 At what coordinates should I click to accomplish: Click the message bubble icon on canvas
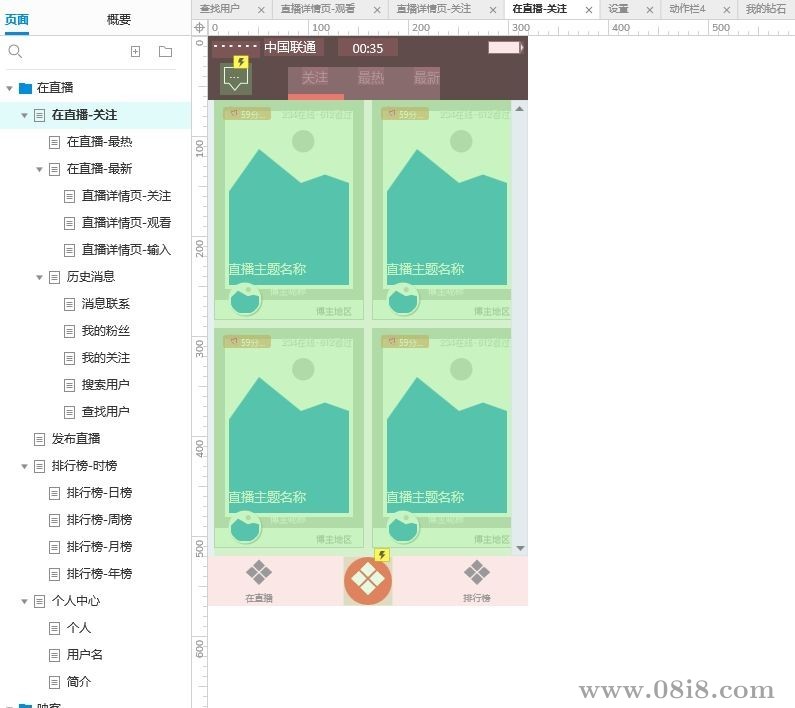[x=236, y=78]
